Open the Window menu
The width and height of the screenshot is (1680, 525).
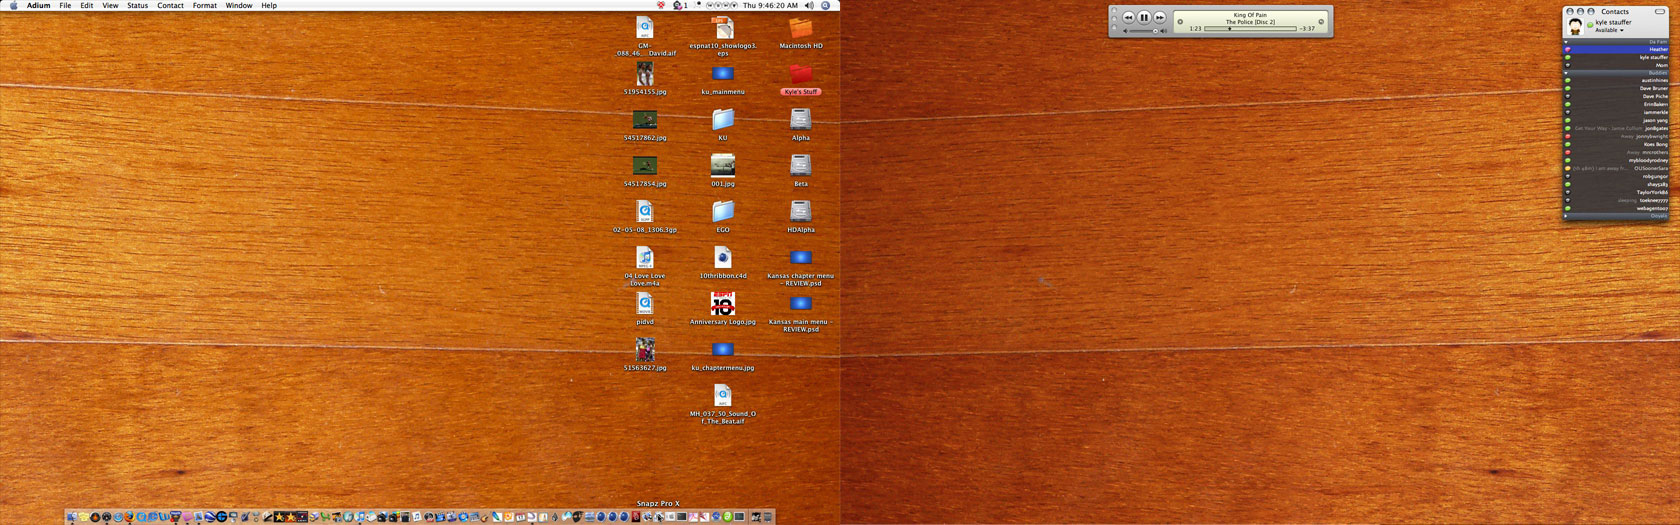(x=239, y=5)
